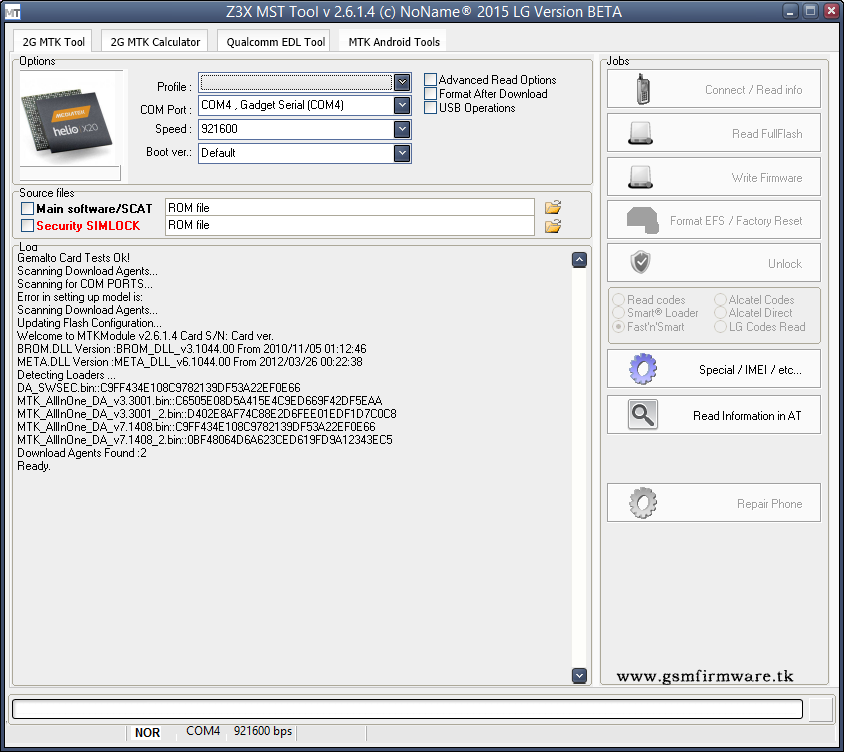
Task: Expand the COM Port dropdown arrow
Action: (402, 105)
